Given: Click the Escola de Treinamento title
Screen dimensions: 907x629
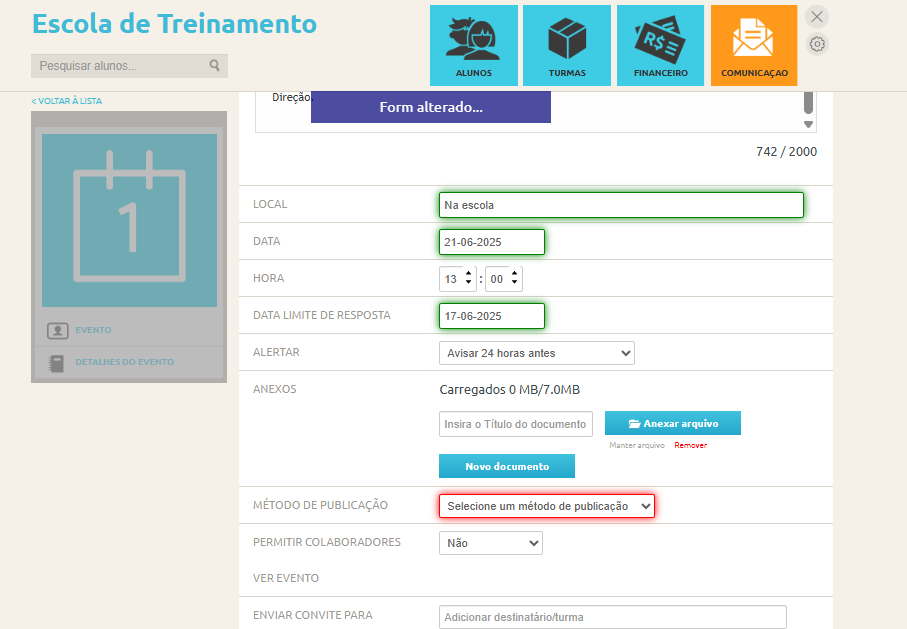Looking at the screenshot, I should (175, 24).
